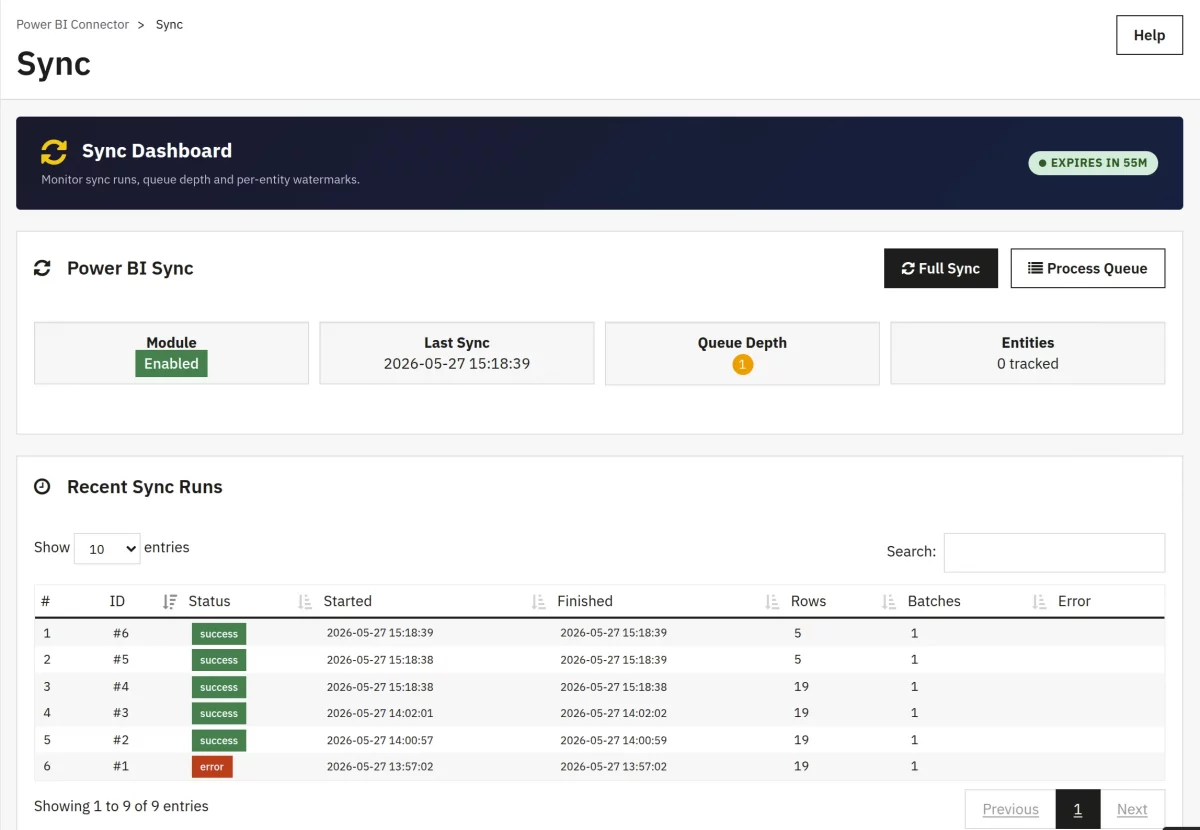
Task: Sort by Status column sort icon
Action: [x=305, y=602]
